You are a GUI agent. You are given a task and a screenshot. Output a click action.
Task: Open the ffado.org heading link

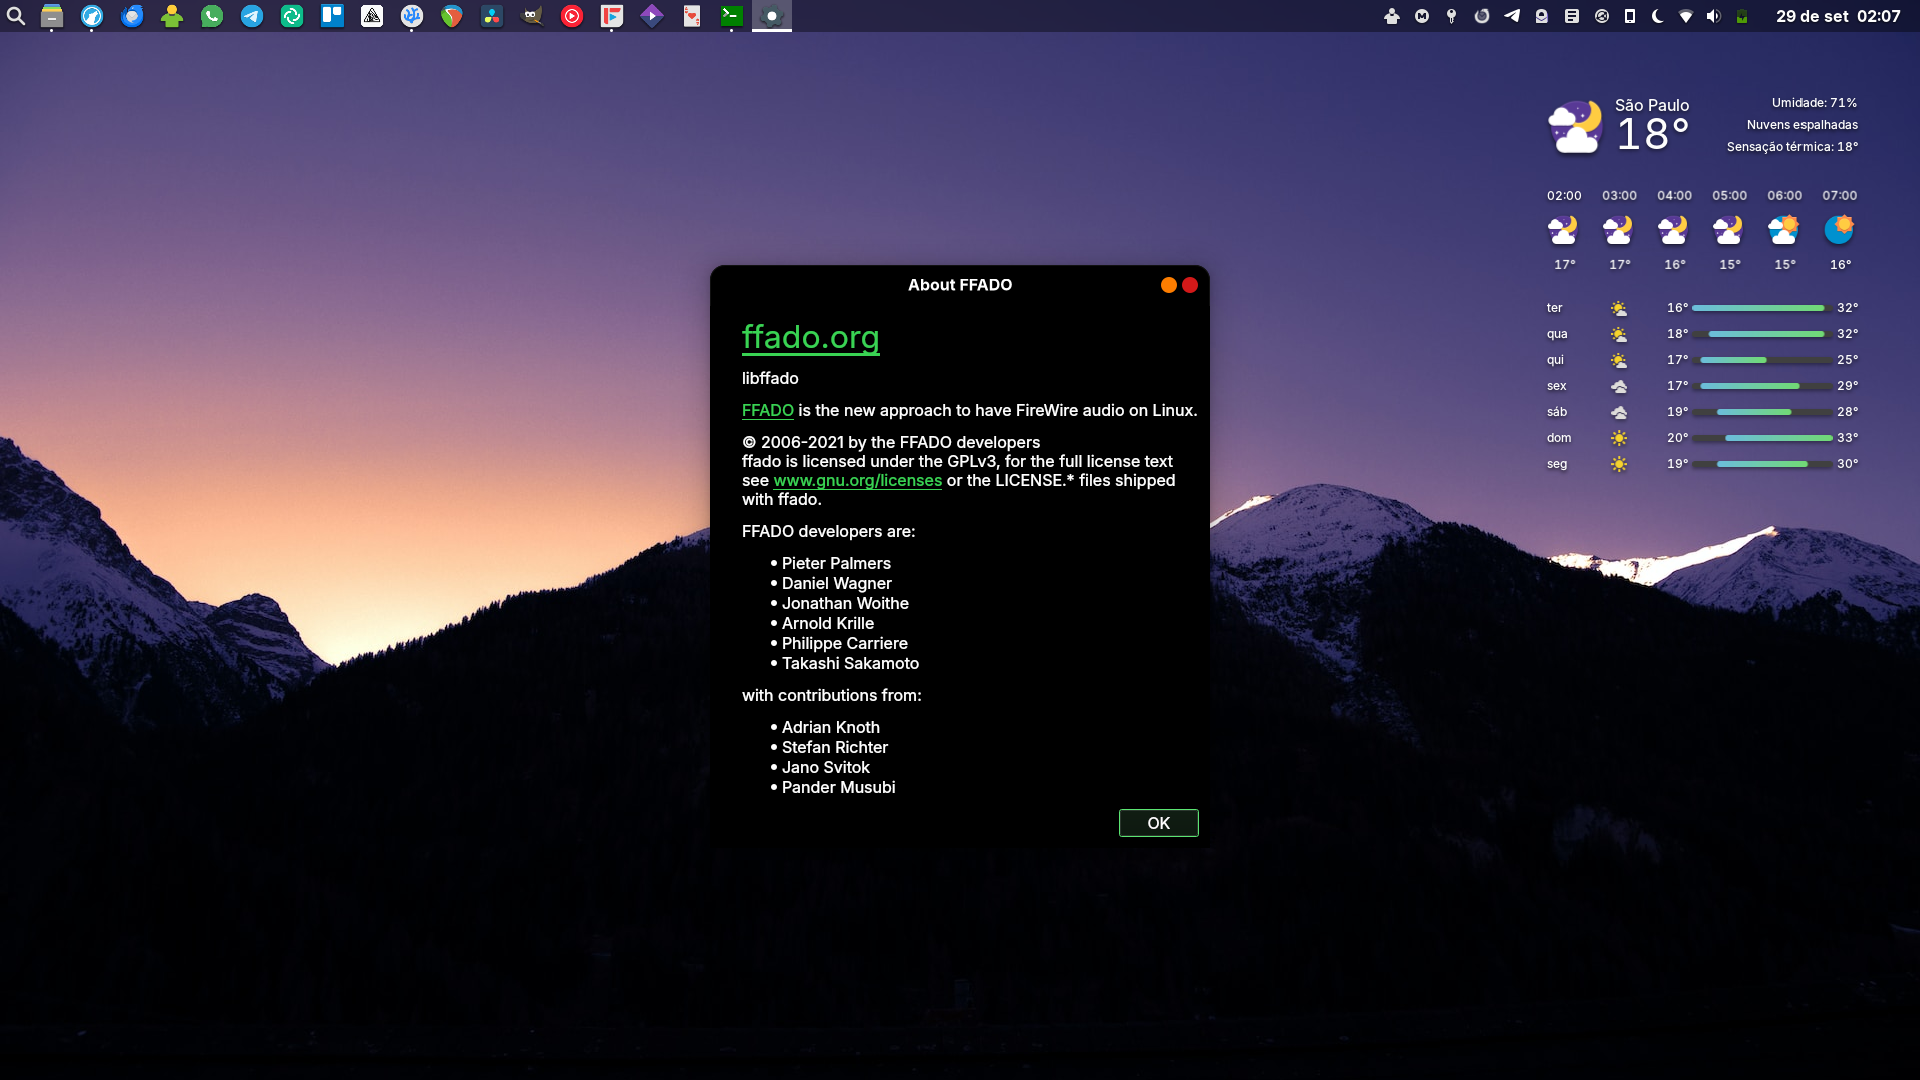[810, 338]
